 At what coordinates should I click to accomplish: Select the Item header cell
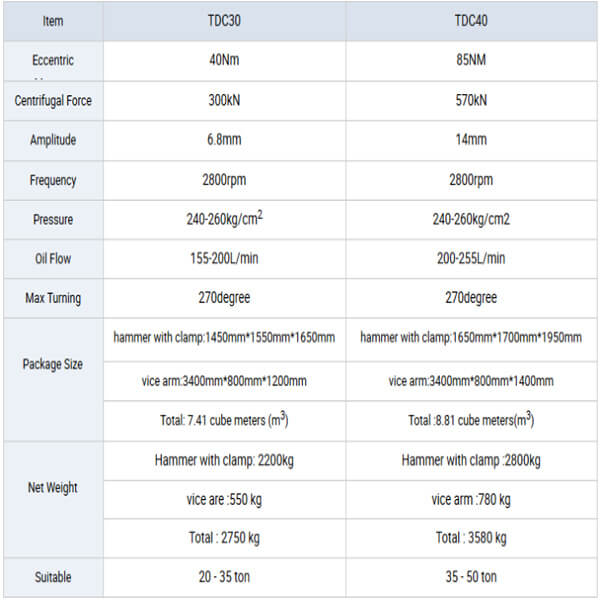tap(52, 21)
